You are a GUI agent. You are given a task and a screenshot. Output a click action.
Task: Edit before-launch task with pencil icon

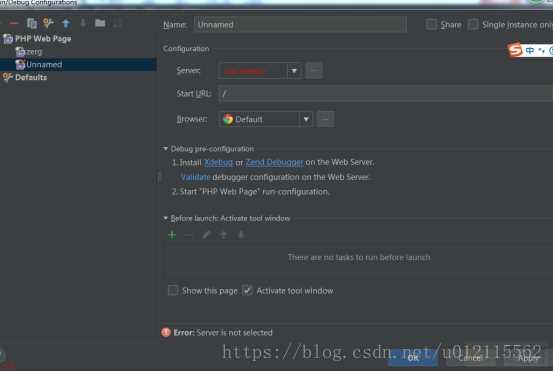[206, 235]
